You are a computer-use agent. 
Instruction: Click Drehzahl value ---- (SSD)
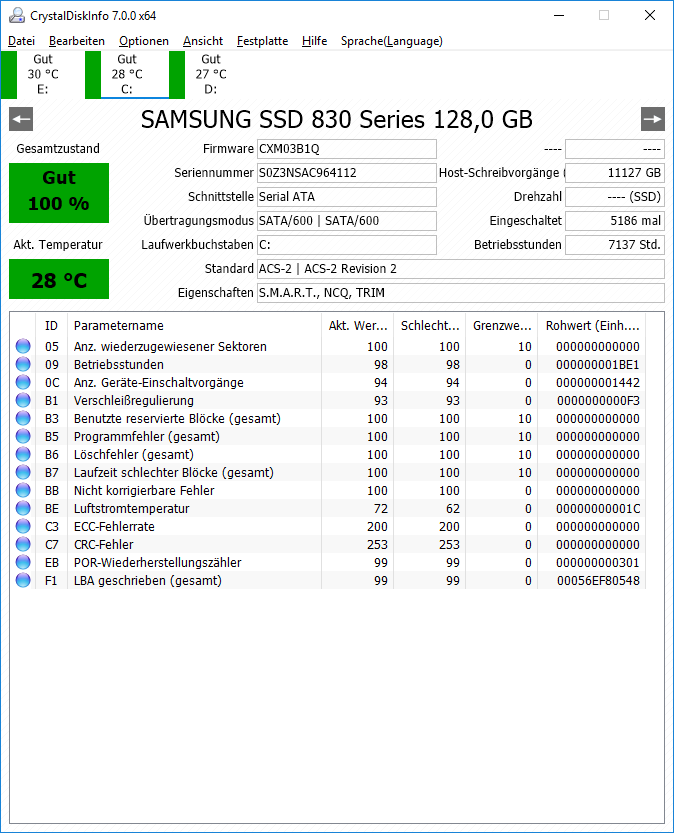615,197
